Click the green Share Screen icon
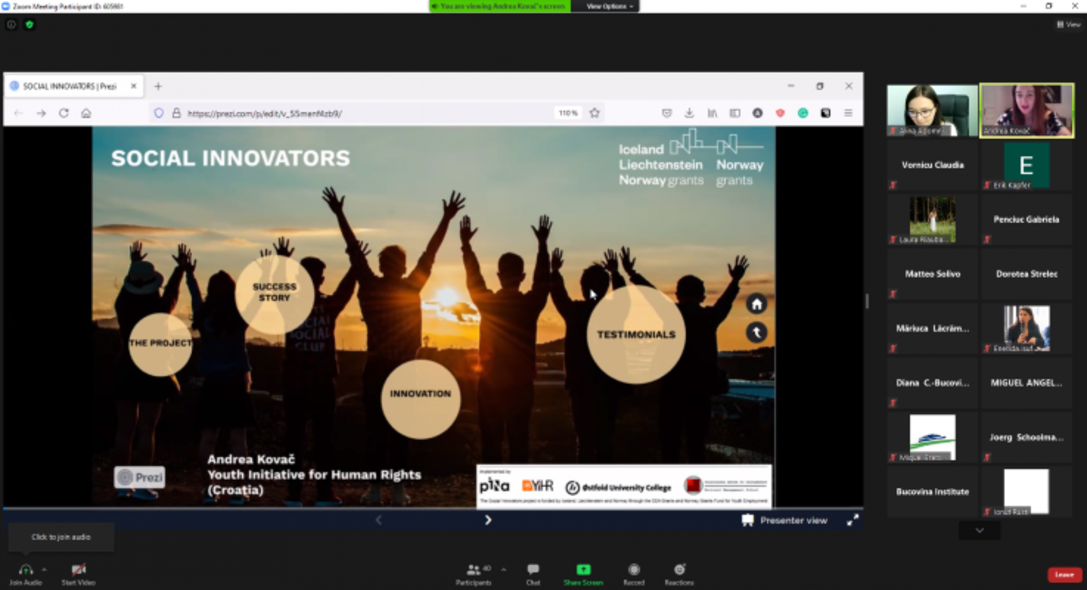 pyautogui.click(x=583, y=570)
